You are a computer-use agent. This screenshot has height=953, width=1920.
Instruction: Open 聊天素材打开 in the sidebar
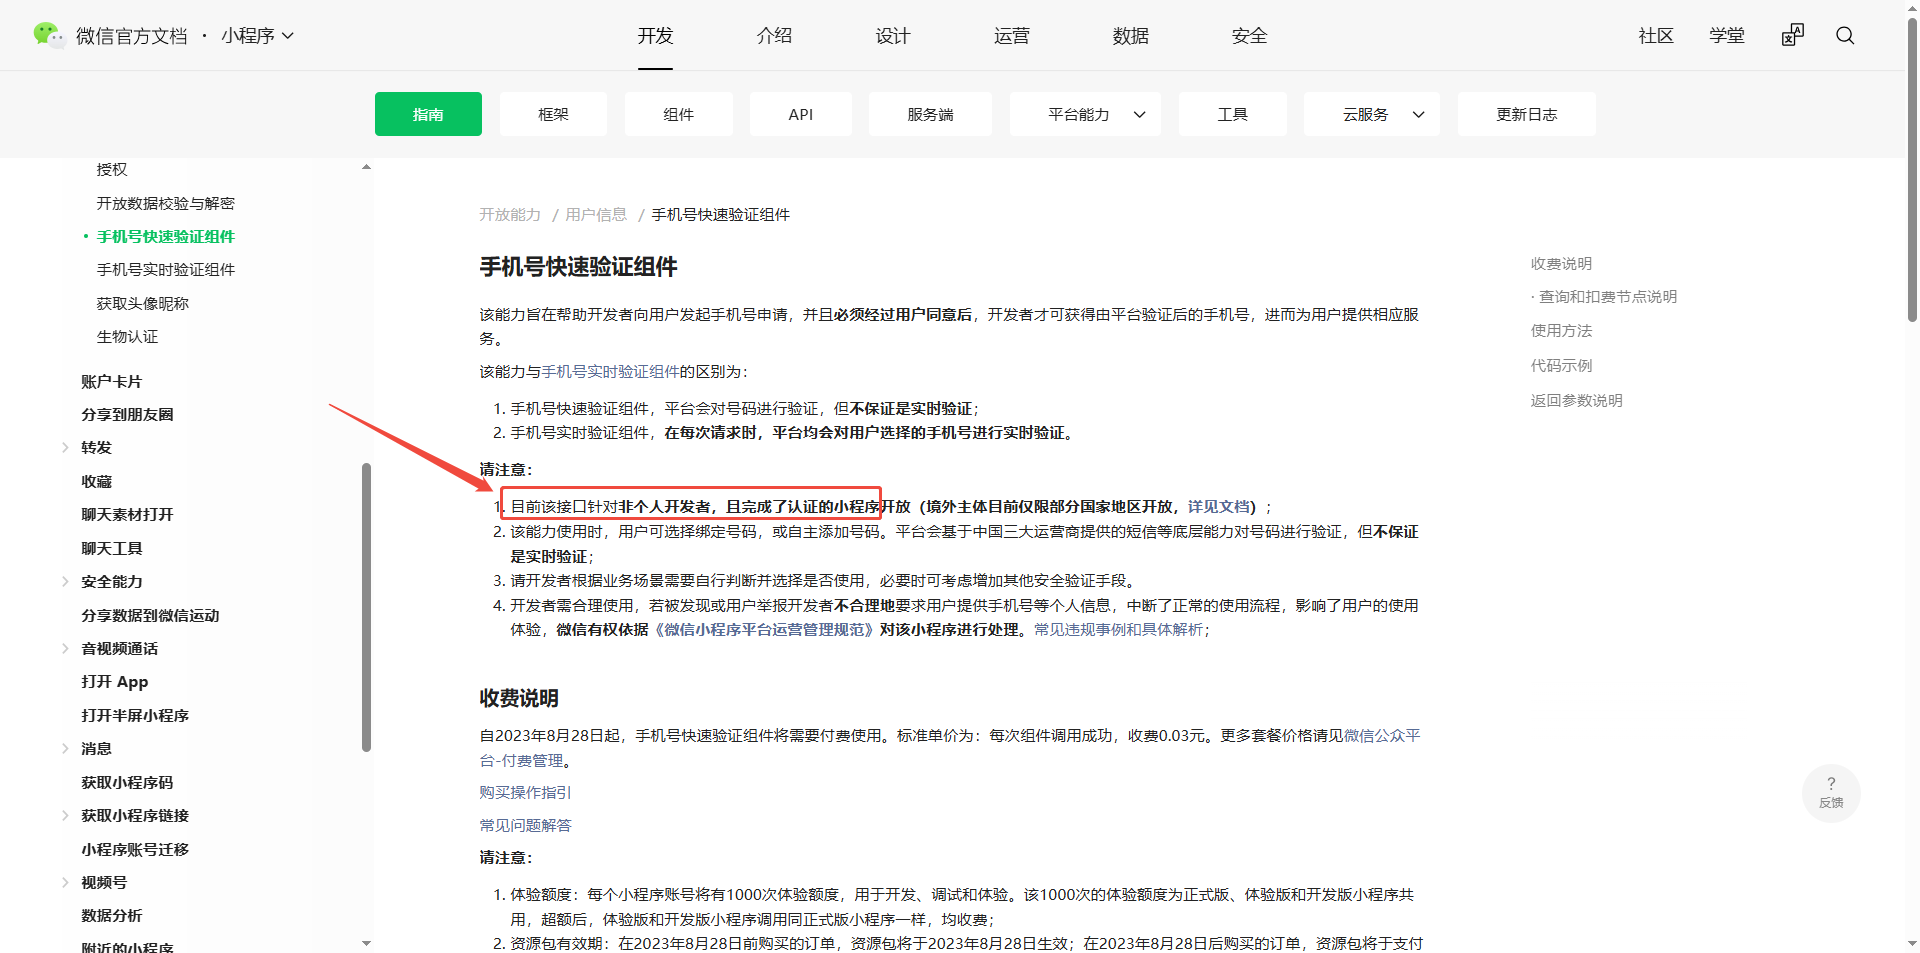click(127, 515)
